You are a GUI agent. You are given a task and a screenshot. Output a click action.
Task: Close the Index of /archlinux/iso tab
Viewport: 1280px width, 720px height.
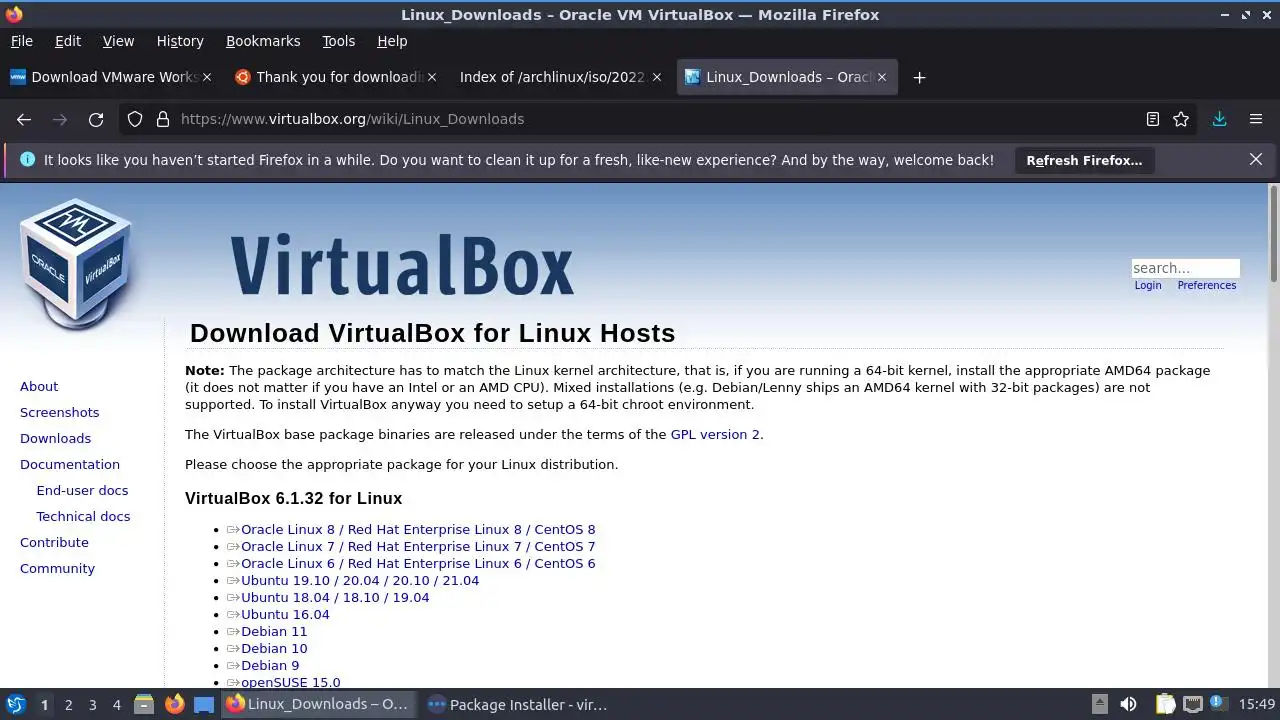657,77
